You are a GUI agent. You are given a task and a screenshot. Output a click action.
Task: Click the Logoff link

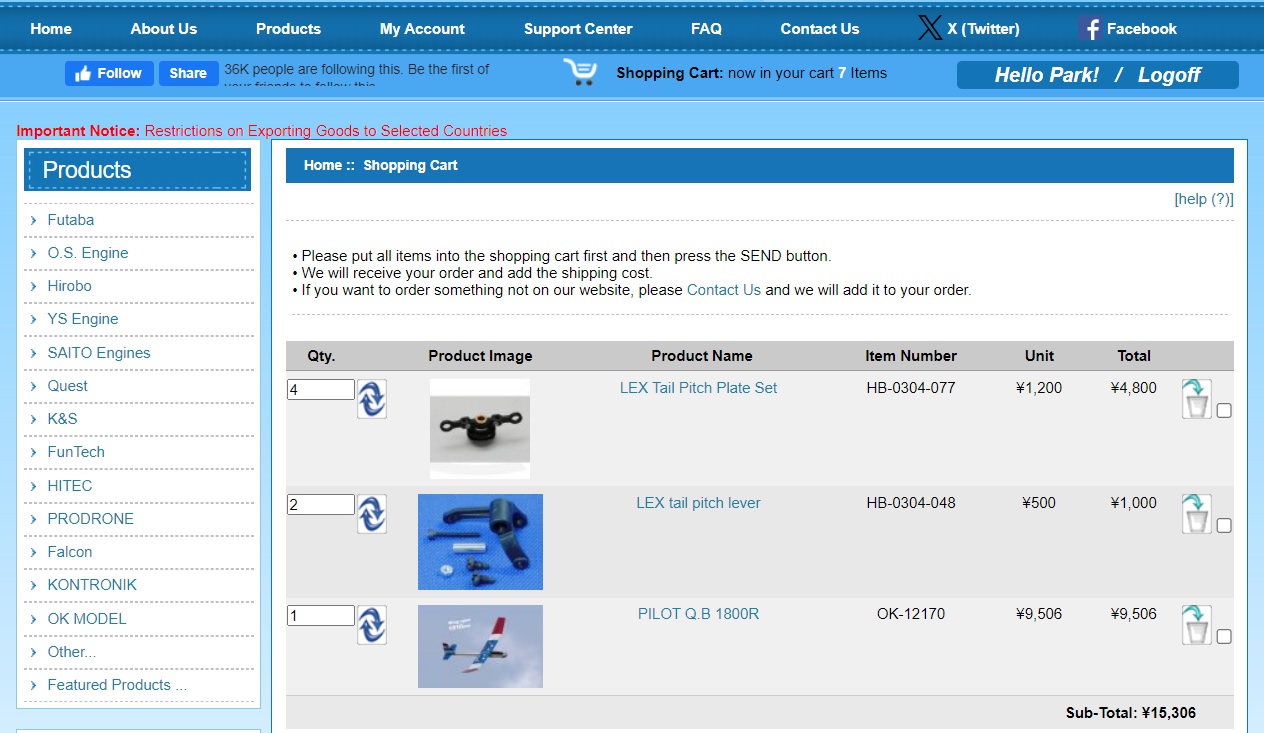[1169, 75]
